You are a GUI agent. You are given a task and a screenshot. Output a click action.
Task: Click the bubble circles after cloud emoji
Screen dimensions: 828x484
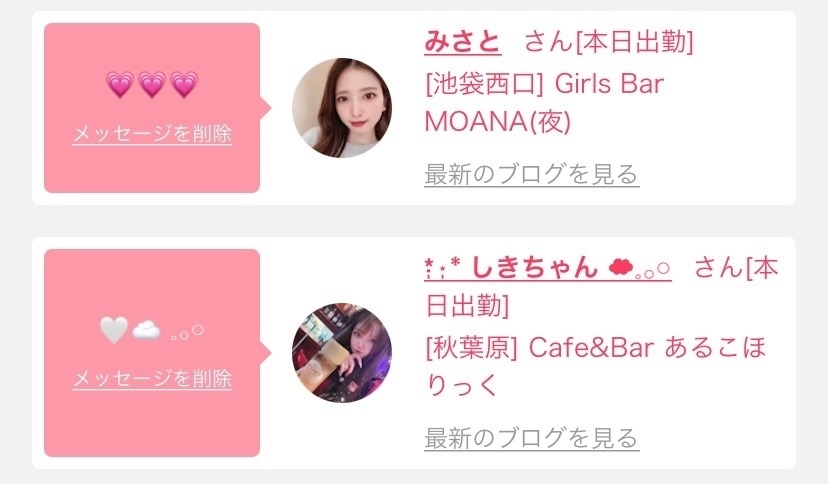pos(187,333)
